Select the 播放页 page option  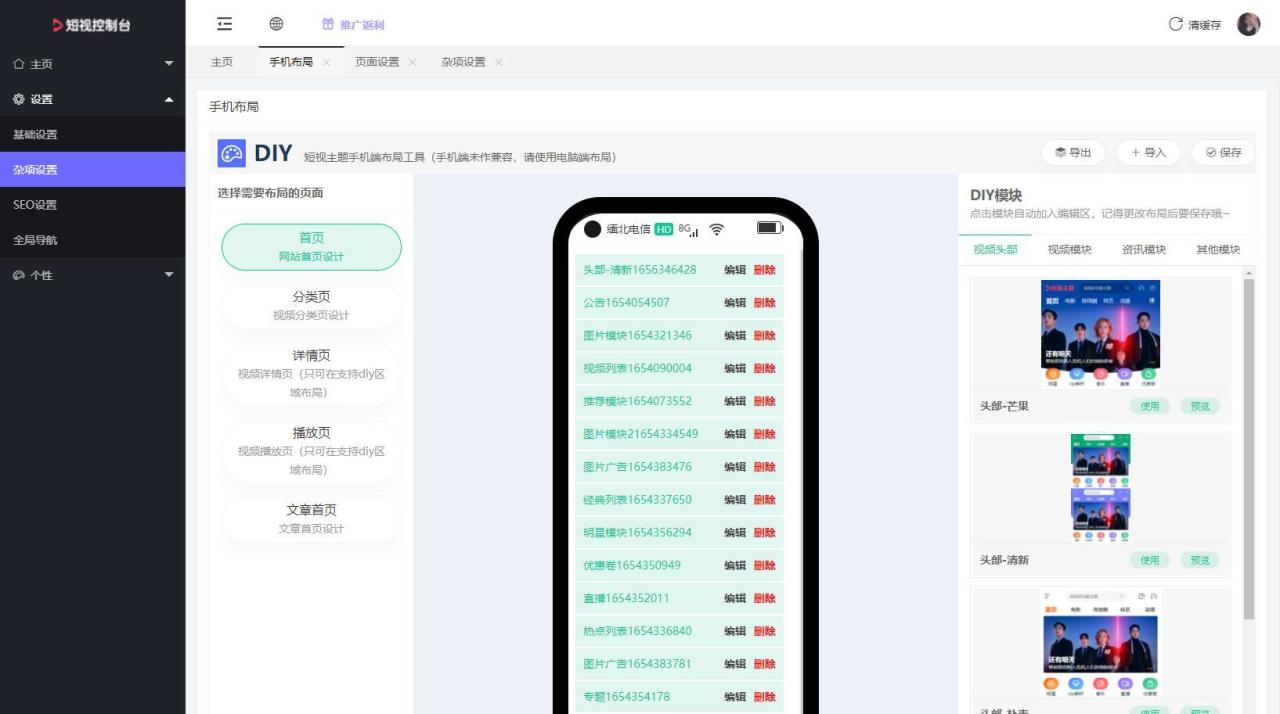310,451
